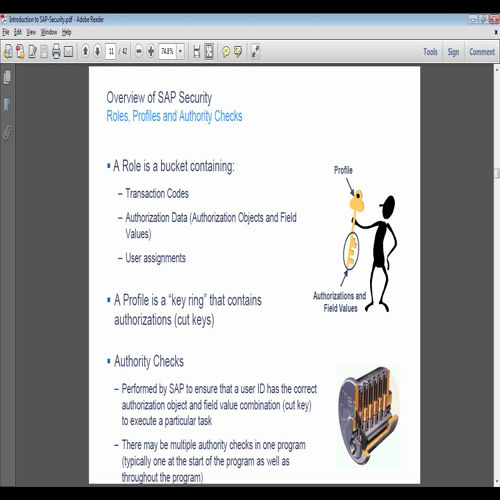Click the greyed-out Save file icon
The width and height of the screenshot is (500, 500).
pyautogui.click(x=44, y=52)
